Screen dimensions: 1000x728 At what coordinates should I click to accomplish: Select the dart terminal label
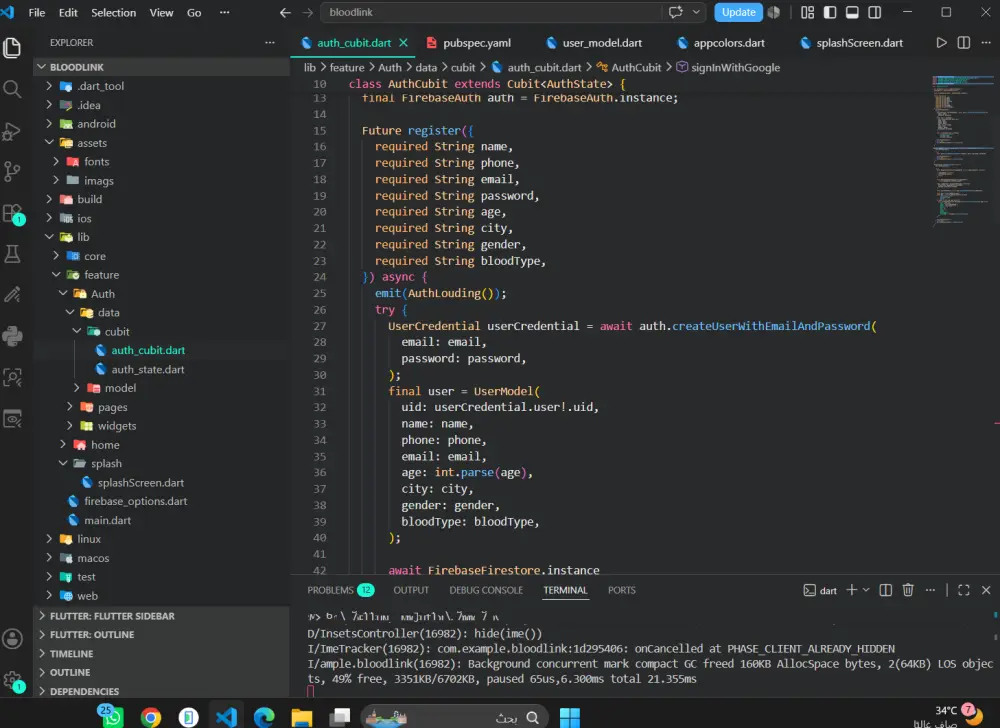(820, 590)
